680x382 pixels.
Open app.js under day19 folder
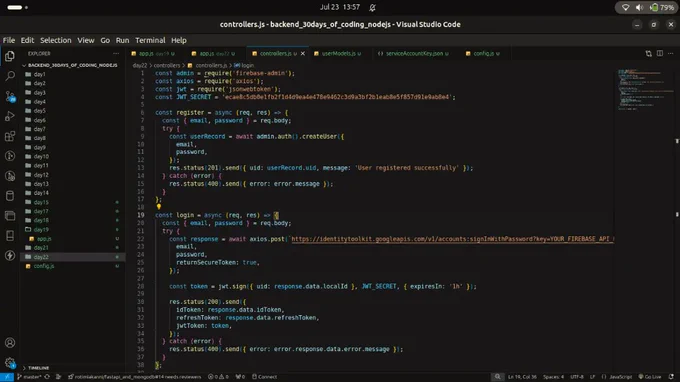tap(72, 238)
